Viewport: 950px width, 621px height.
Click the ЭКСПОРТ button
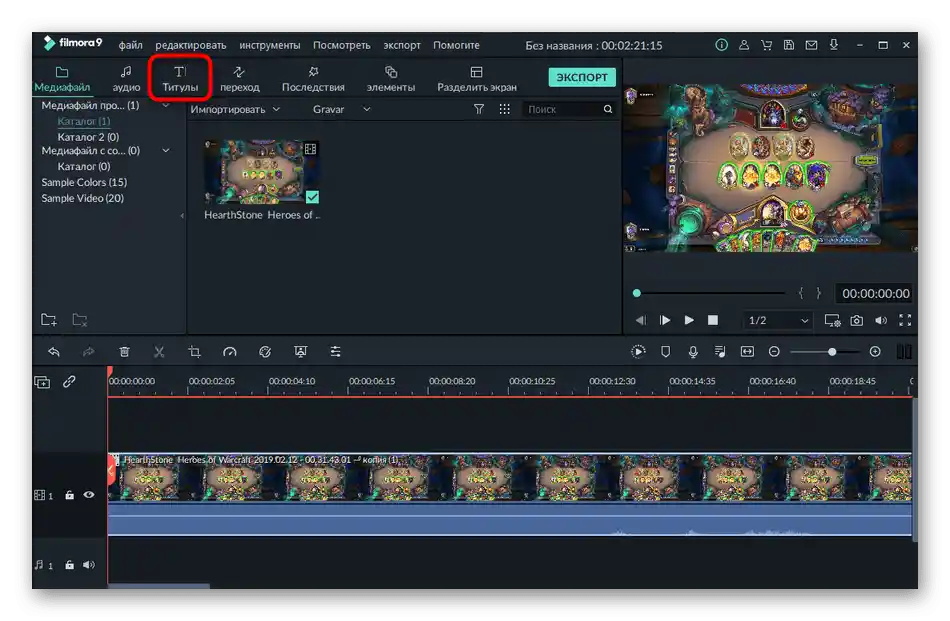pos(581,78)
